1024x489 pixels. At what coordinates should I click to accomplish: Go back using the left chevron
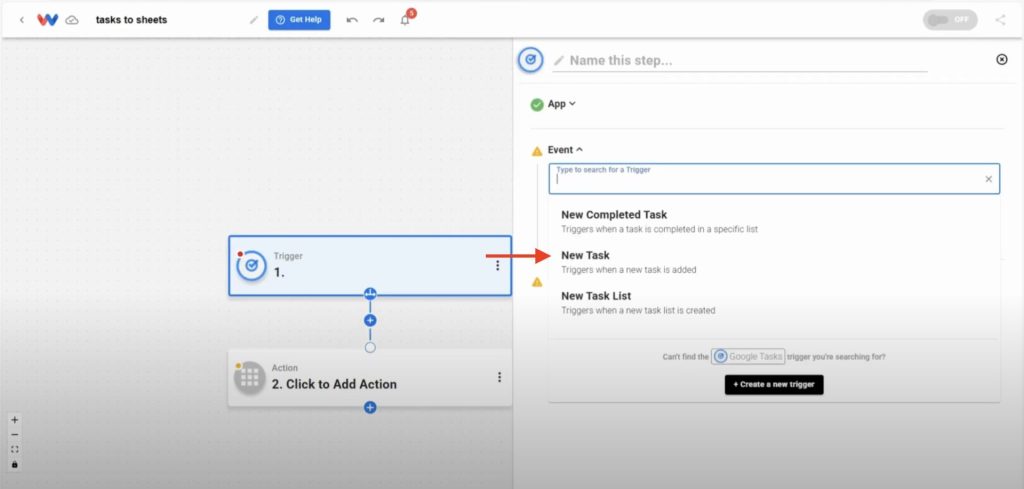(22, 20)
